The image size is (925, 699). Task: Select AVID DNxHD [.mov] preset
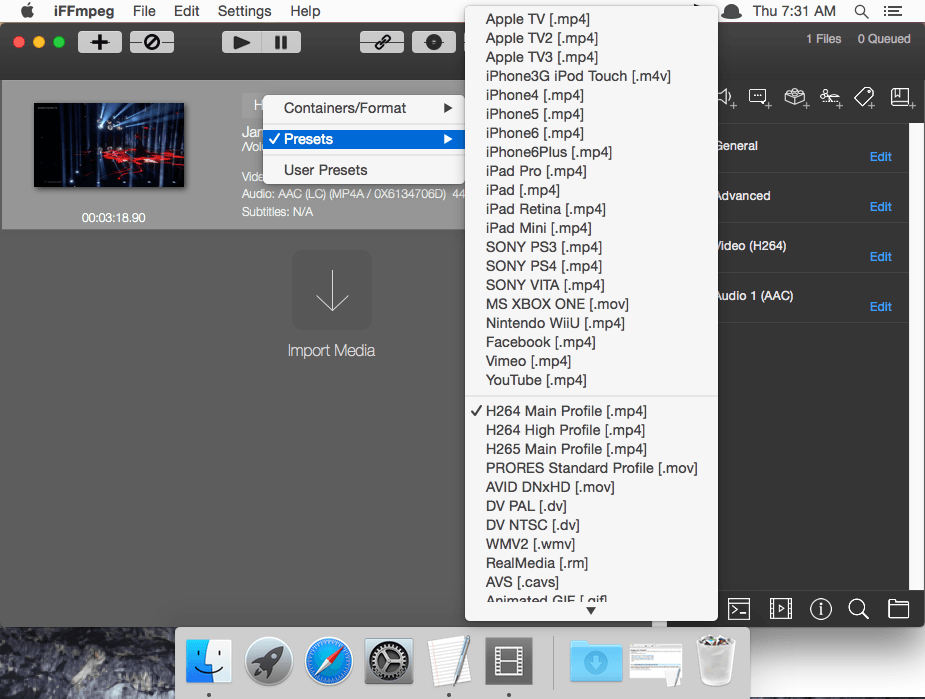point(591,487)
